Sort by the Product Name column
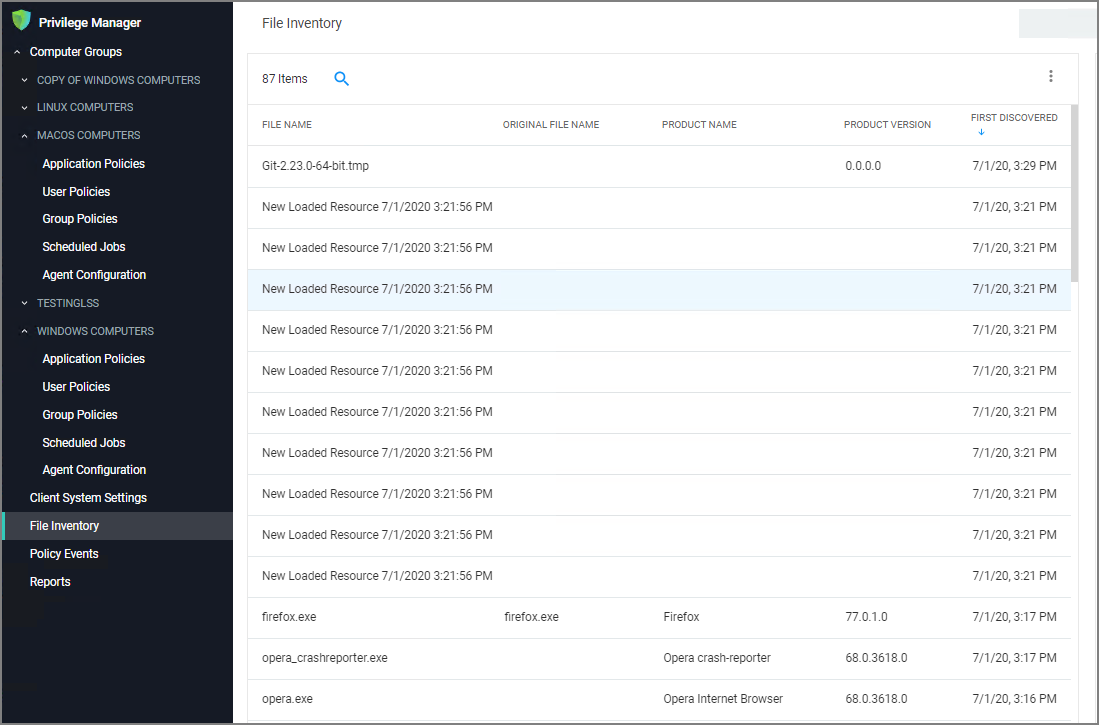Image resolution: width=1099 pixels, height=725 pixels. point(698,124)
